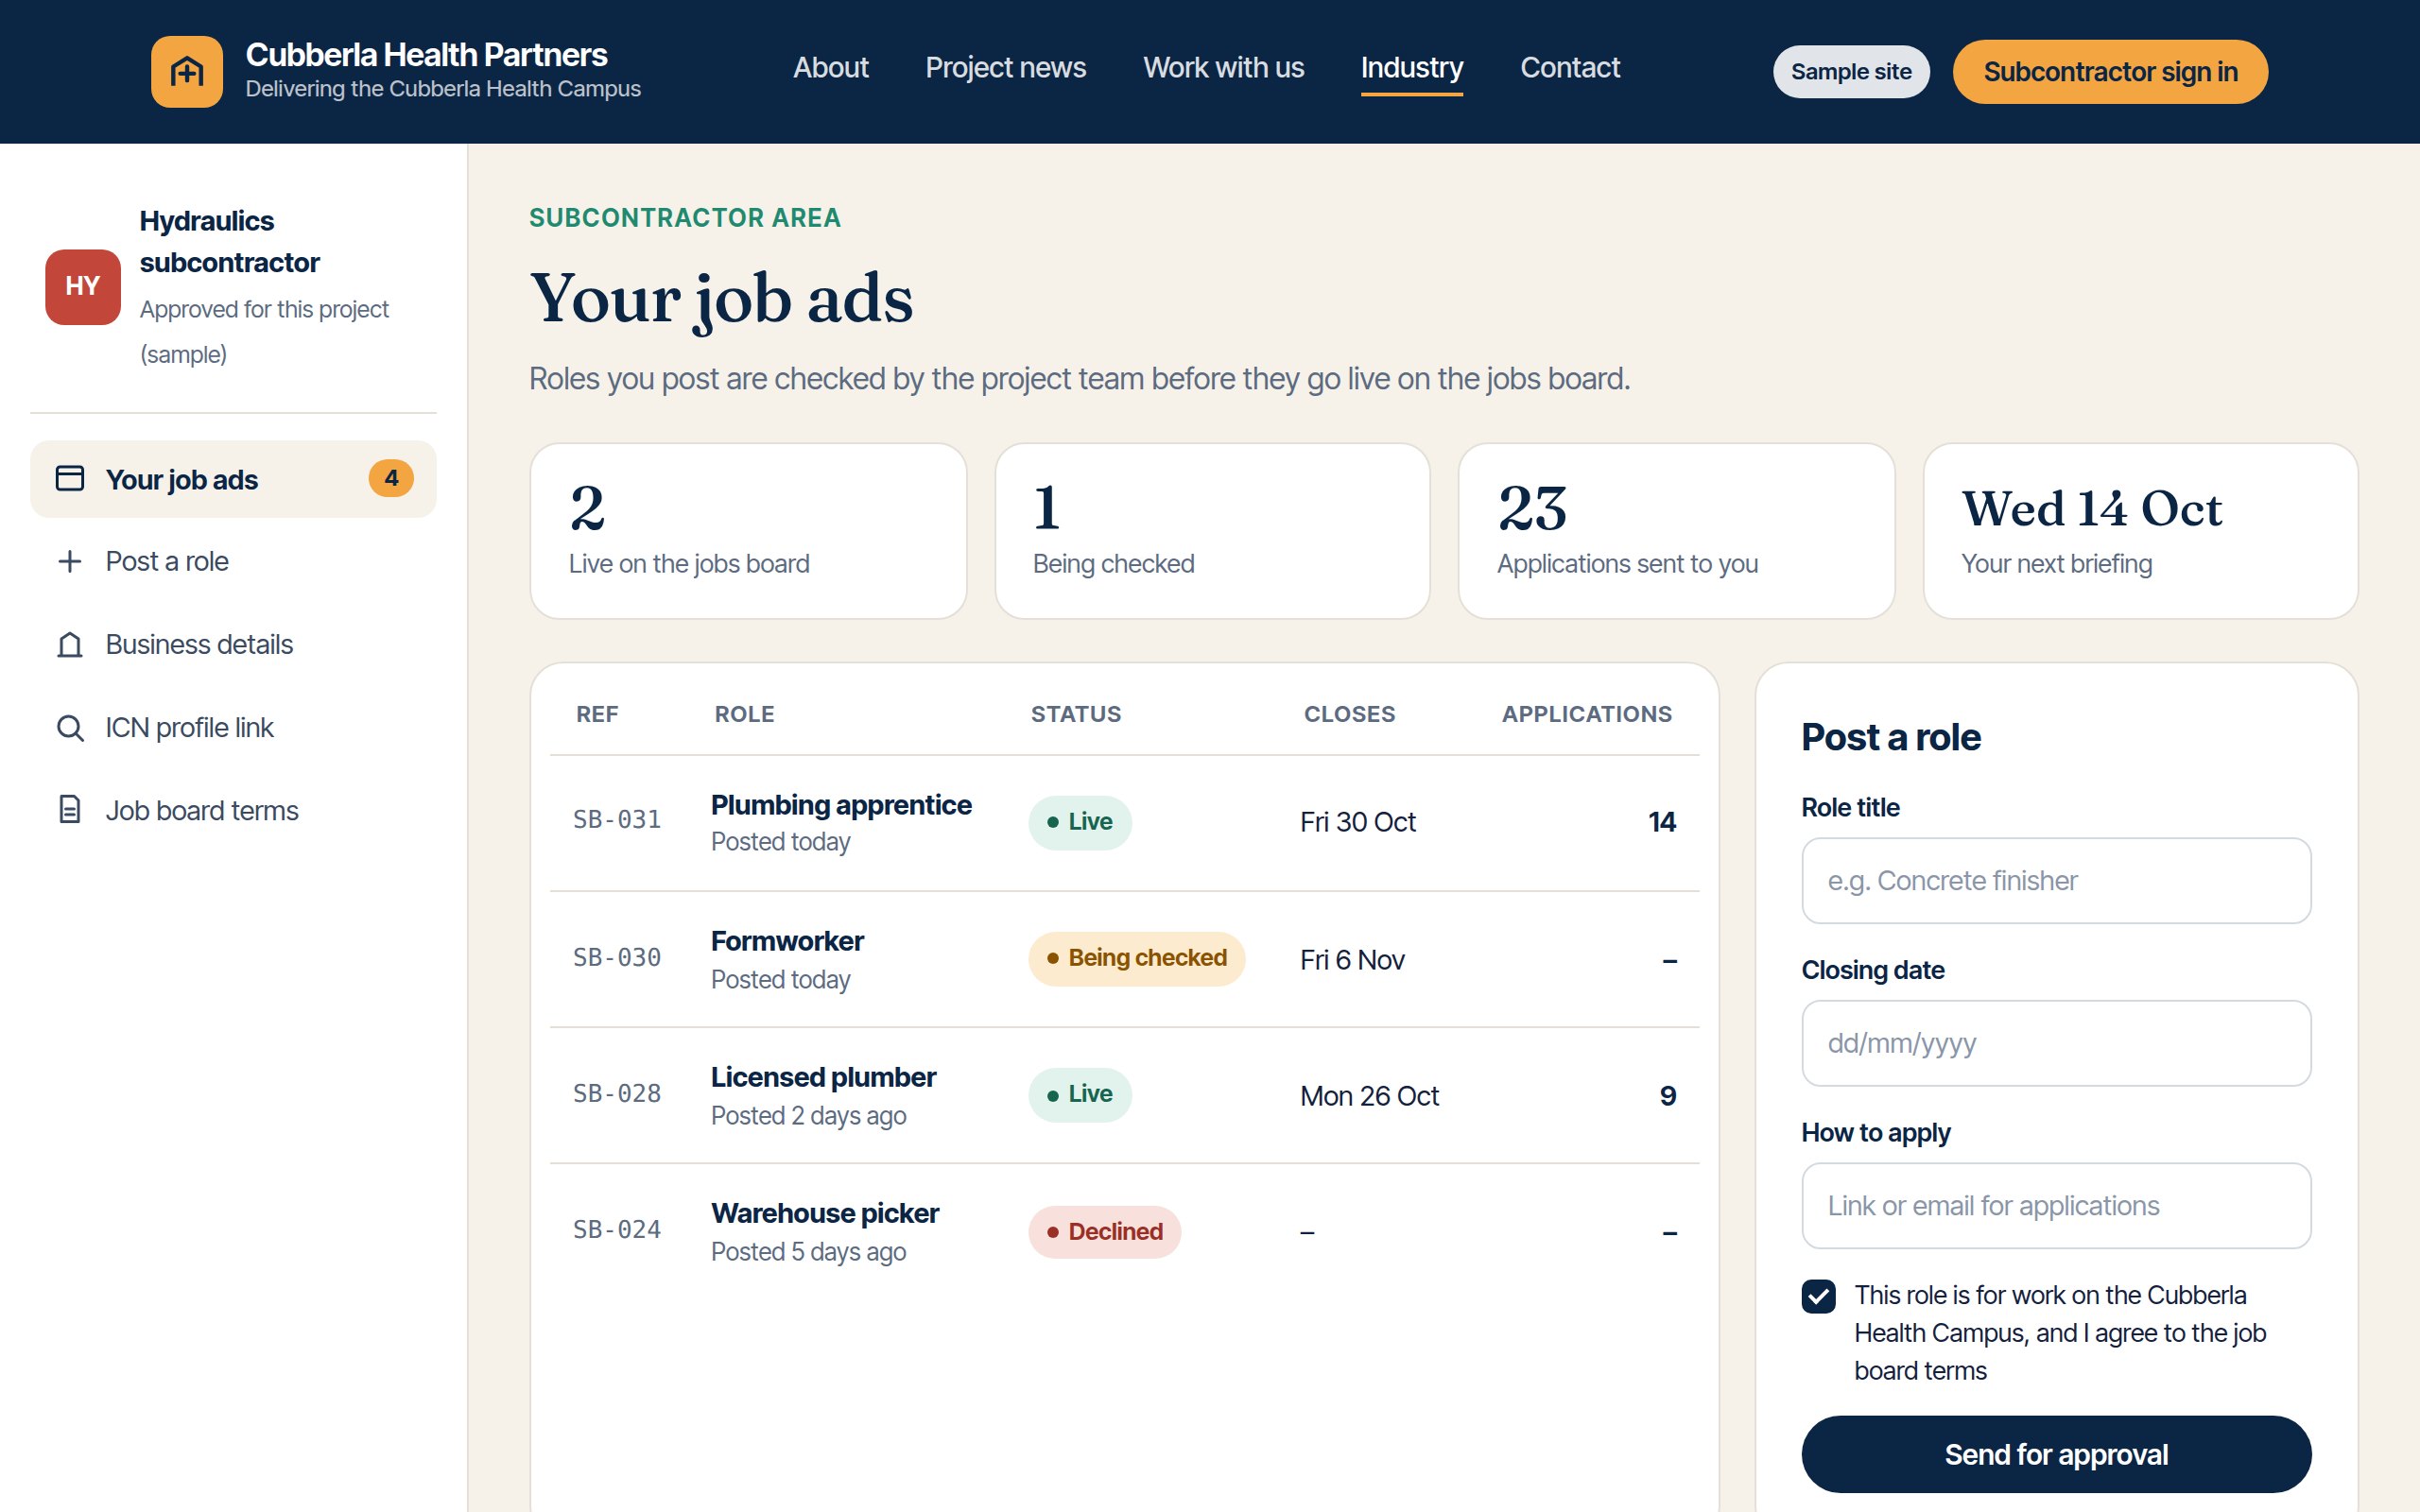The image size is (2420, 1512).
Task: Click the Subcontractor sign in button
Action: [2110, 72]
